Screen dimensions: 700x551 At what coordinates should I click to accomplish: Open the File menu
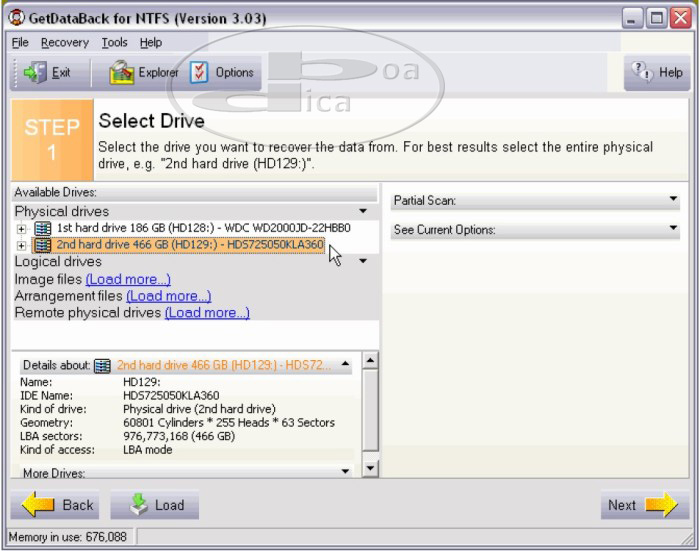pos(20,43)
